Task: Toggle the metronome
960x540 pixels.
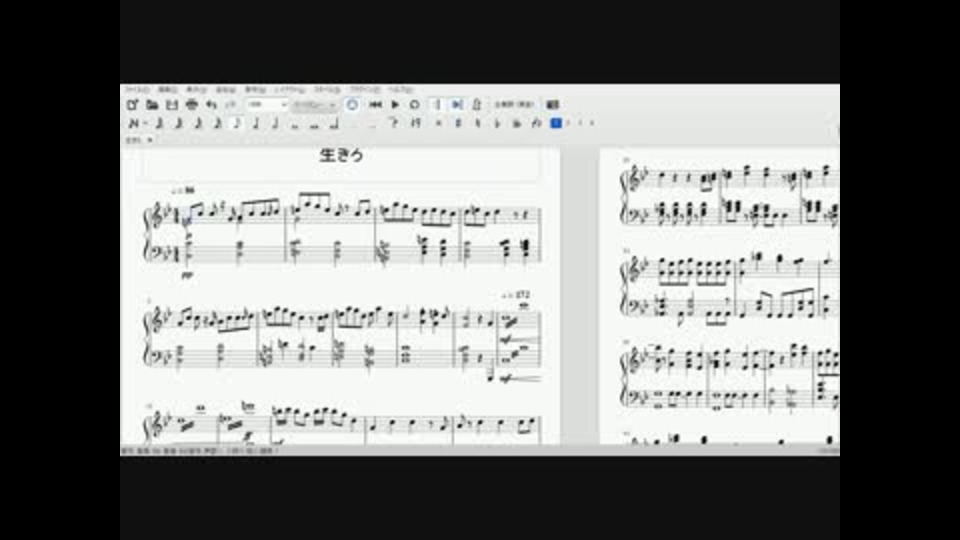Action: click(x=476, y=105)
